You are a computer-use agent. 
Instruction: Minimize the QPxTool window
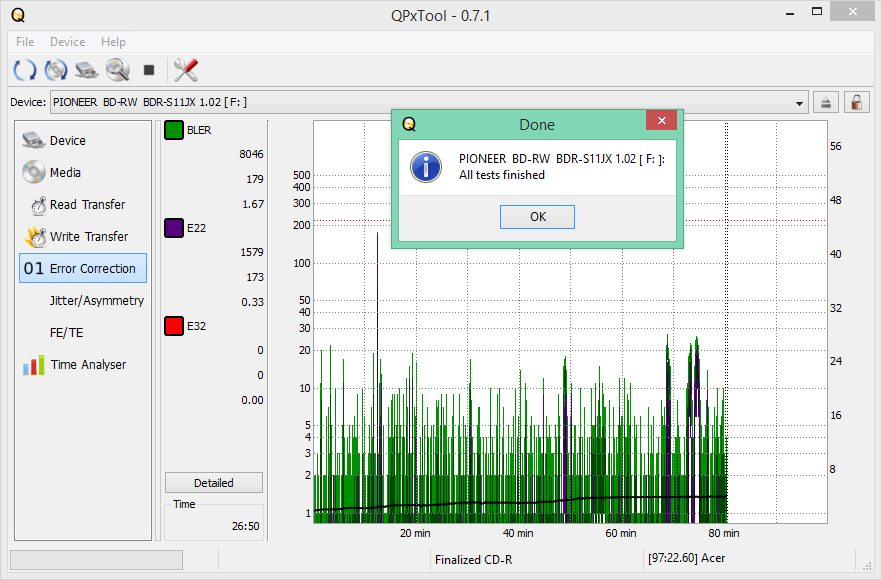pyautogui.click(x=790, y=12)
